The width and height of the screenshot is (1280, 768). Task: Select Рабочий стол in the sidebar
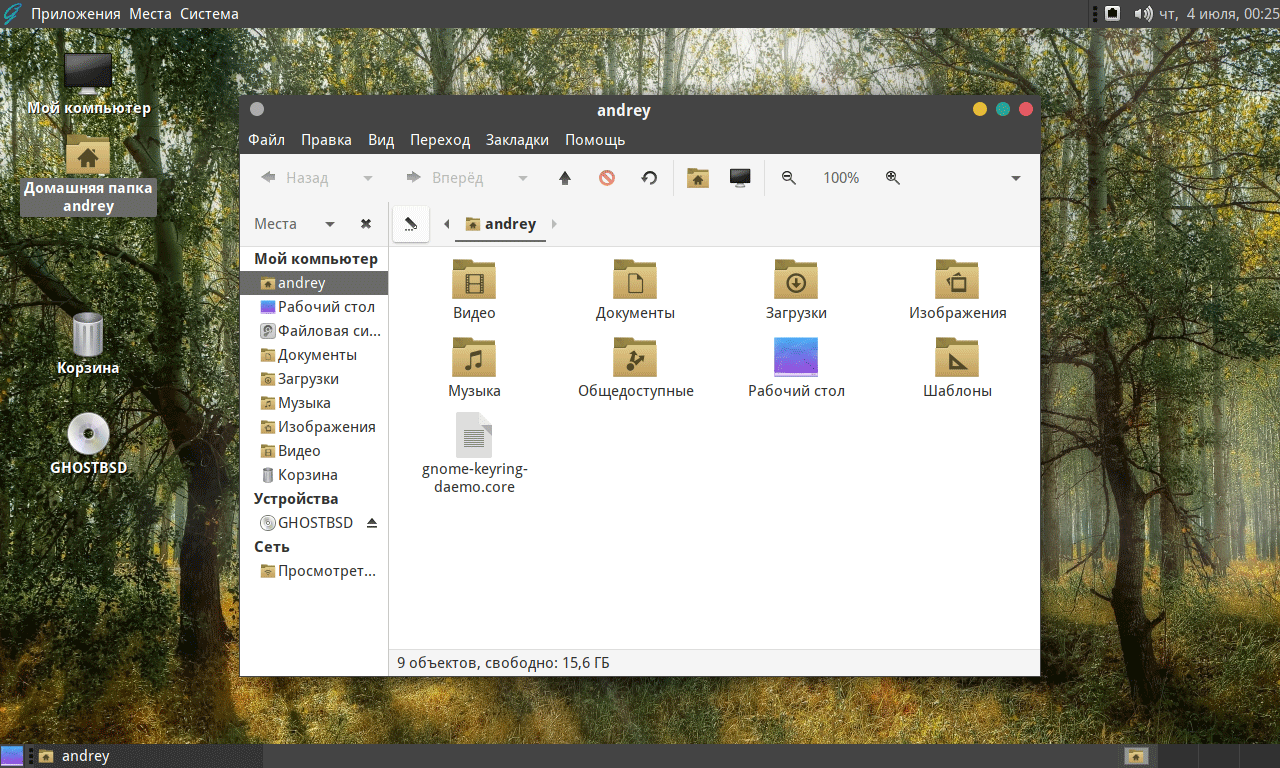(326, 307)
